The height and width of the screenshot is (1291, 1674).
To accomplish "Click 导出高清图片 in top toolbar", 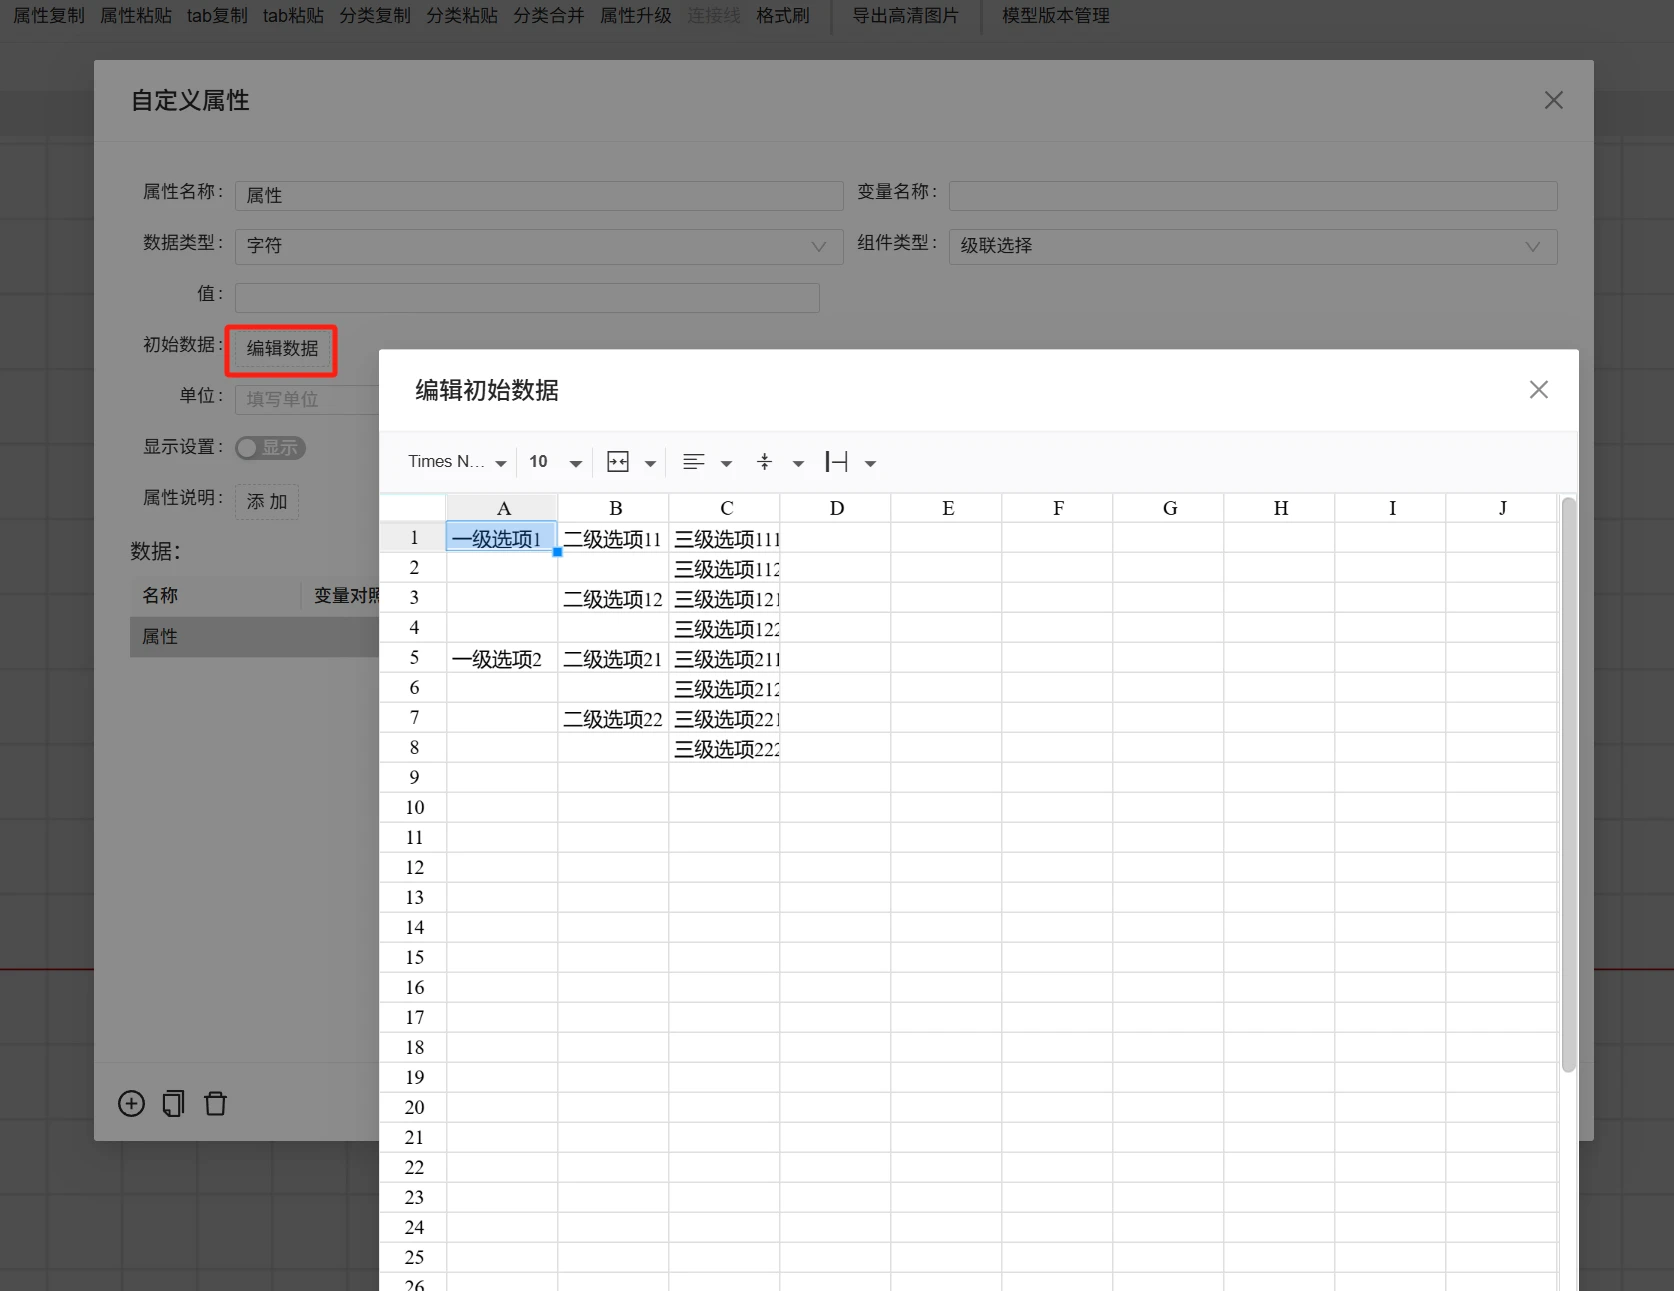I will (x=905, y=16).
